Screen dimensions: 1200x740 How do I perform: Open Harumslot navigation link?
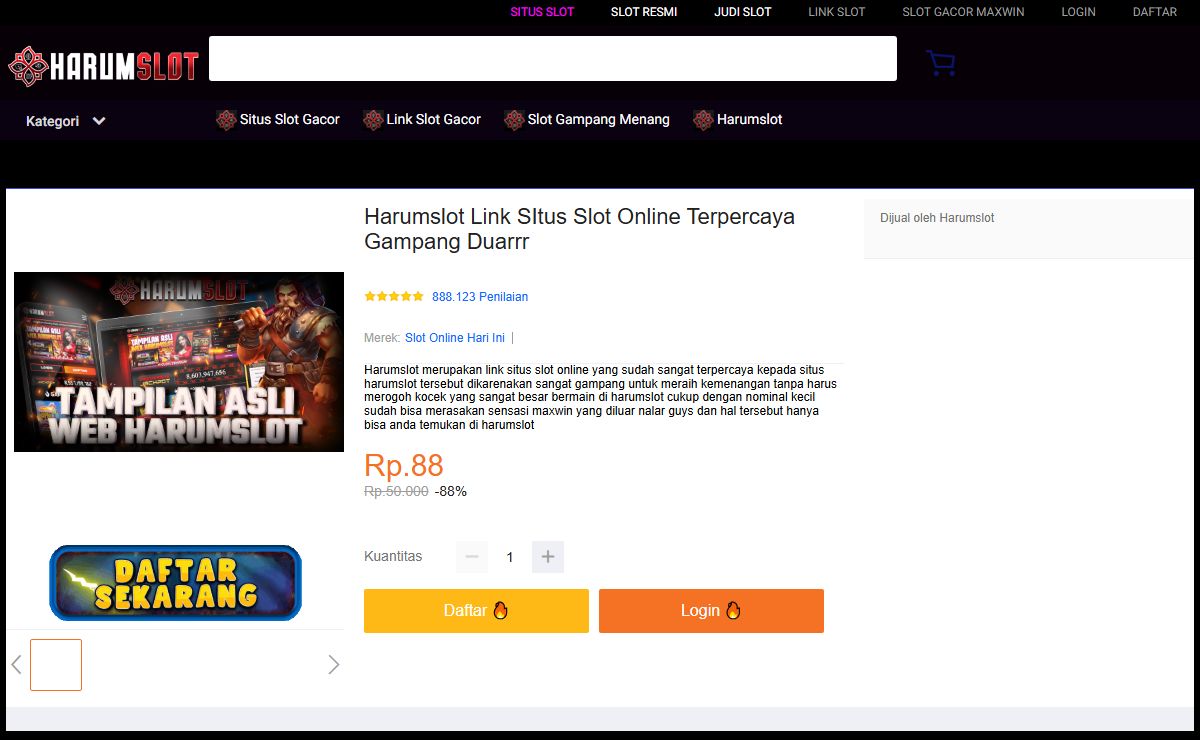pyautogui.click(x=750, y=119)
